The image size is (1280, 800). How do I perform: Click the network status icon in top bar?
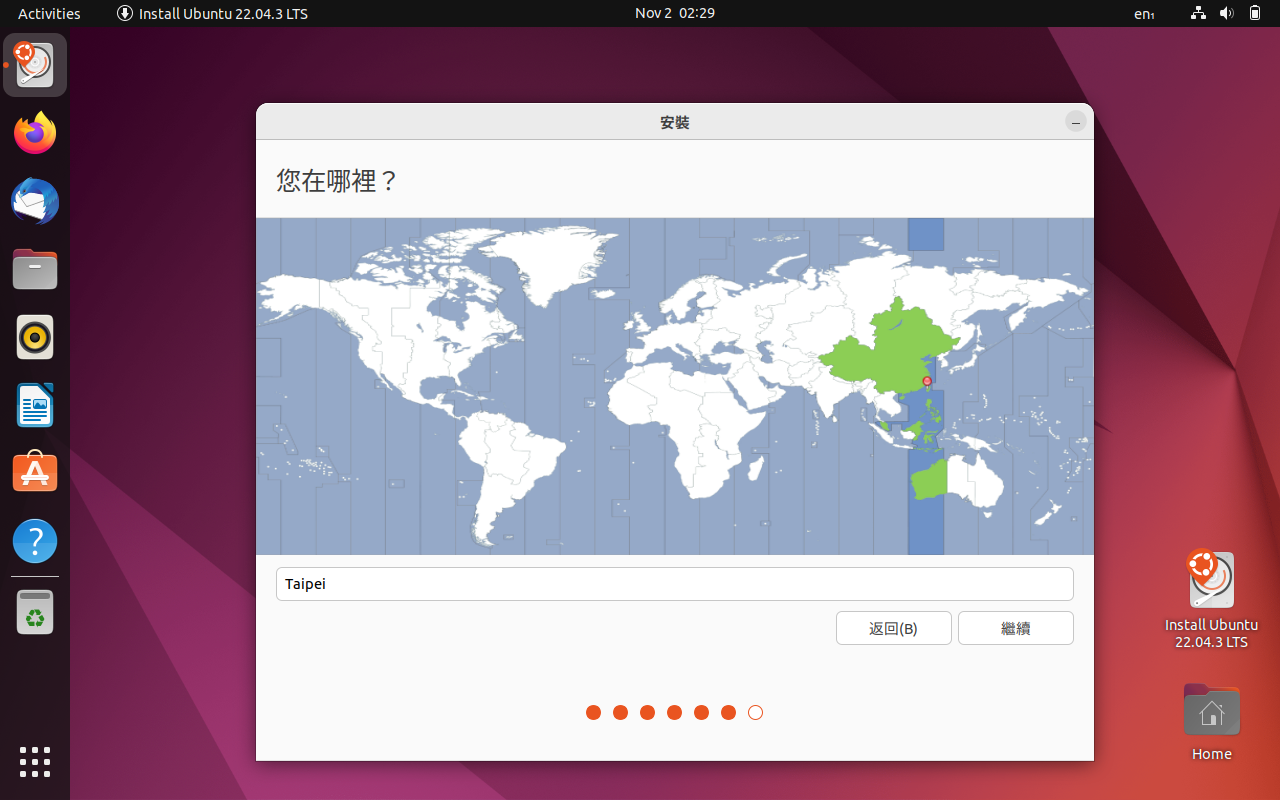(x=1199, y=13)
